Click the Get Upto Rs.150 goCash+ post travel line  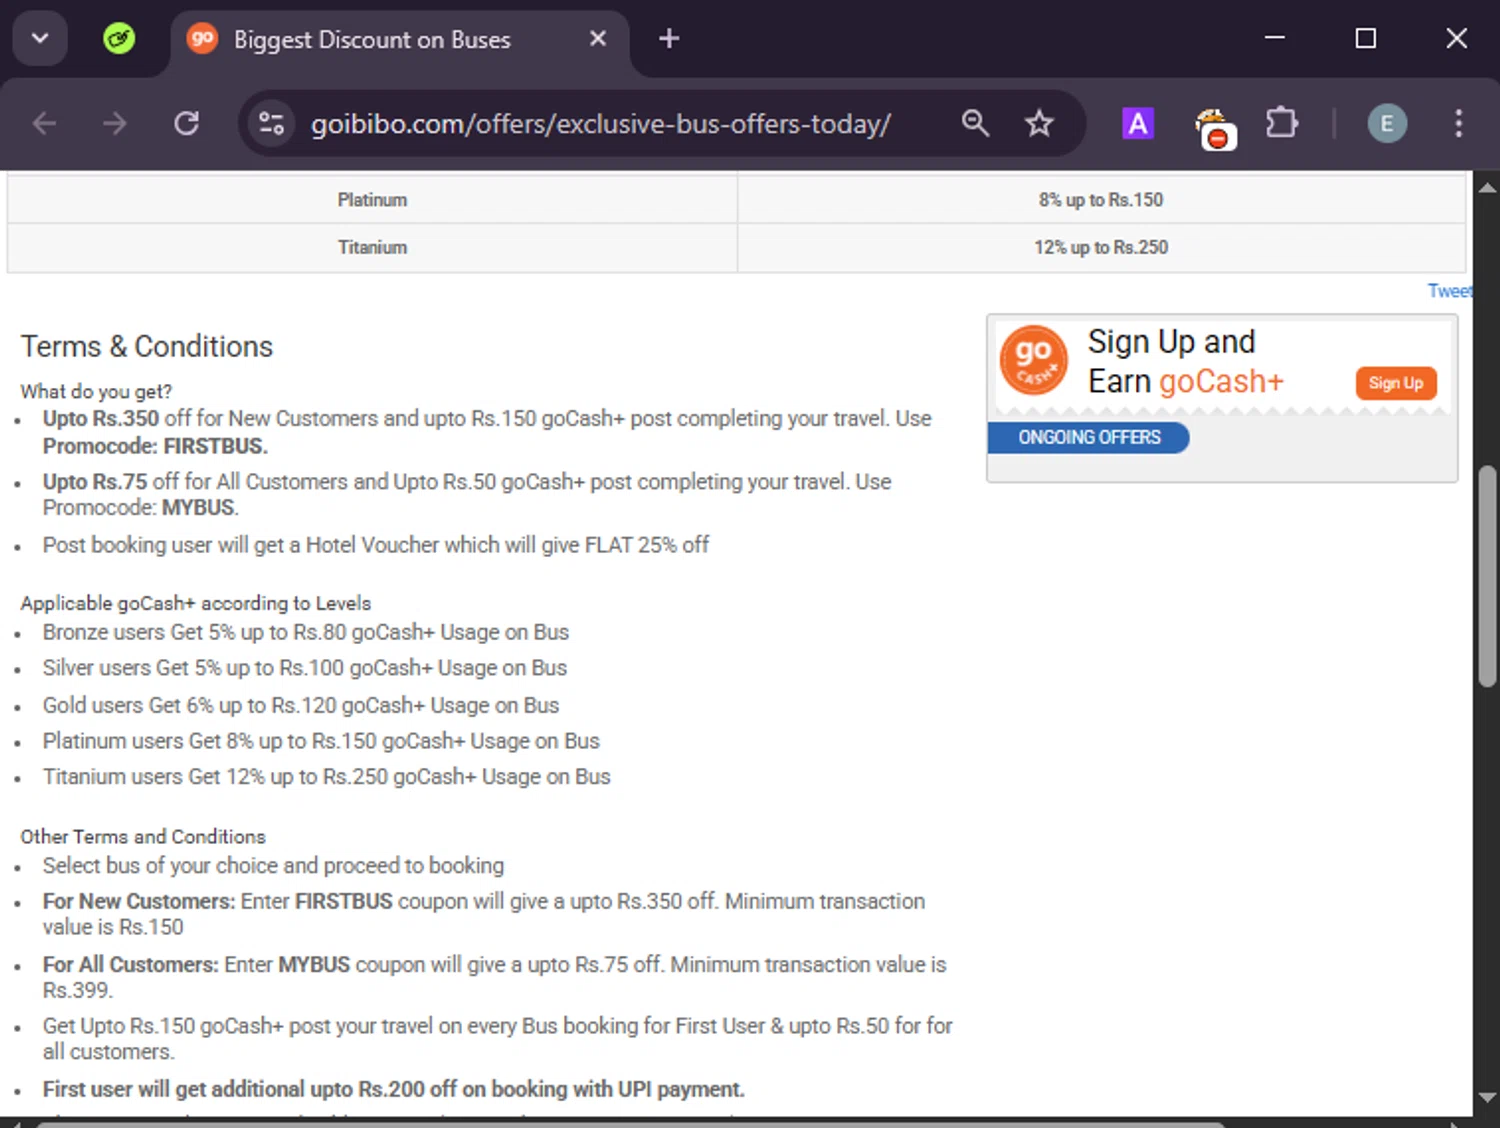(x=497, y=1039)
